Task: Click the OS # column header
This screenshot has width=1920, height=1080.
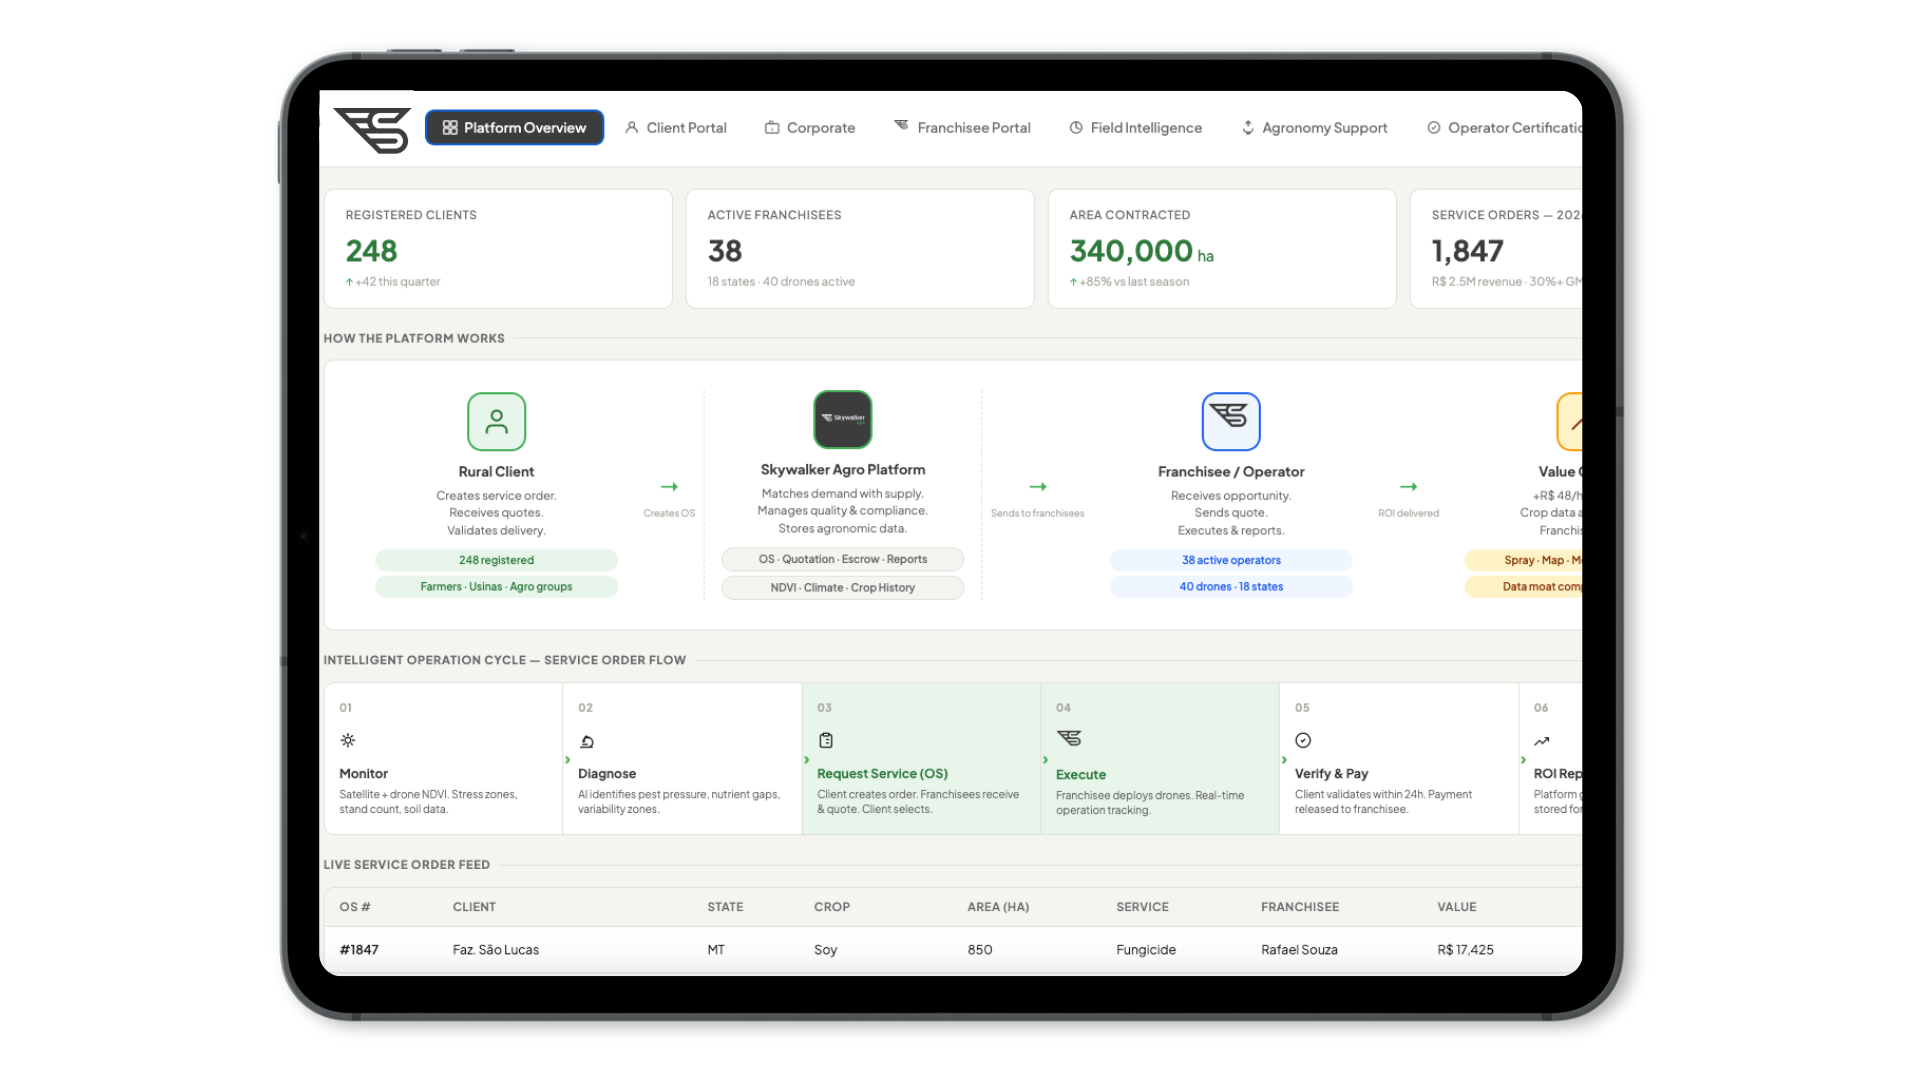Action: pos(355,907)
